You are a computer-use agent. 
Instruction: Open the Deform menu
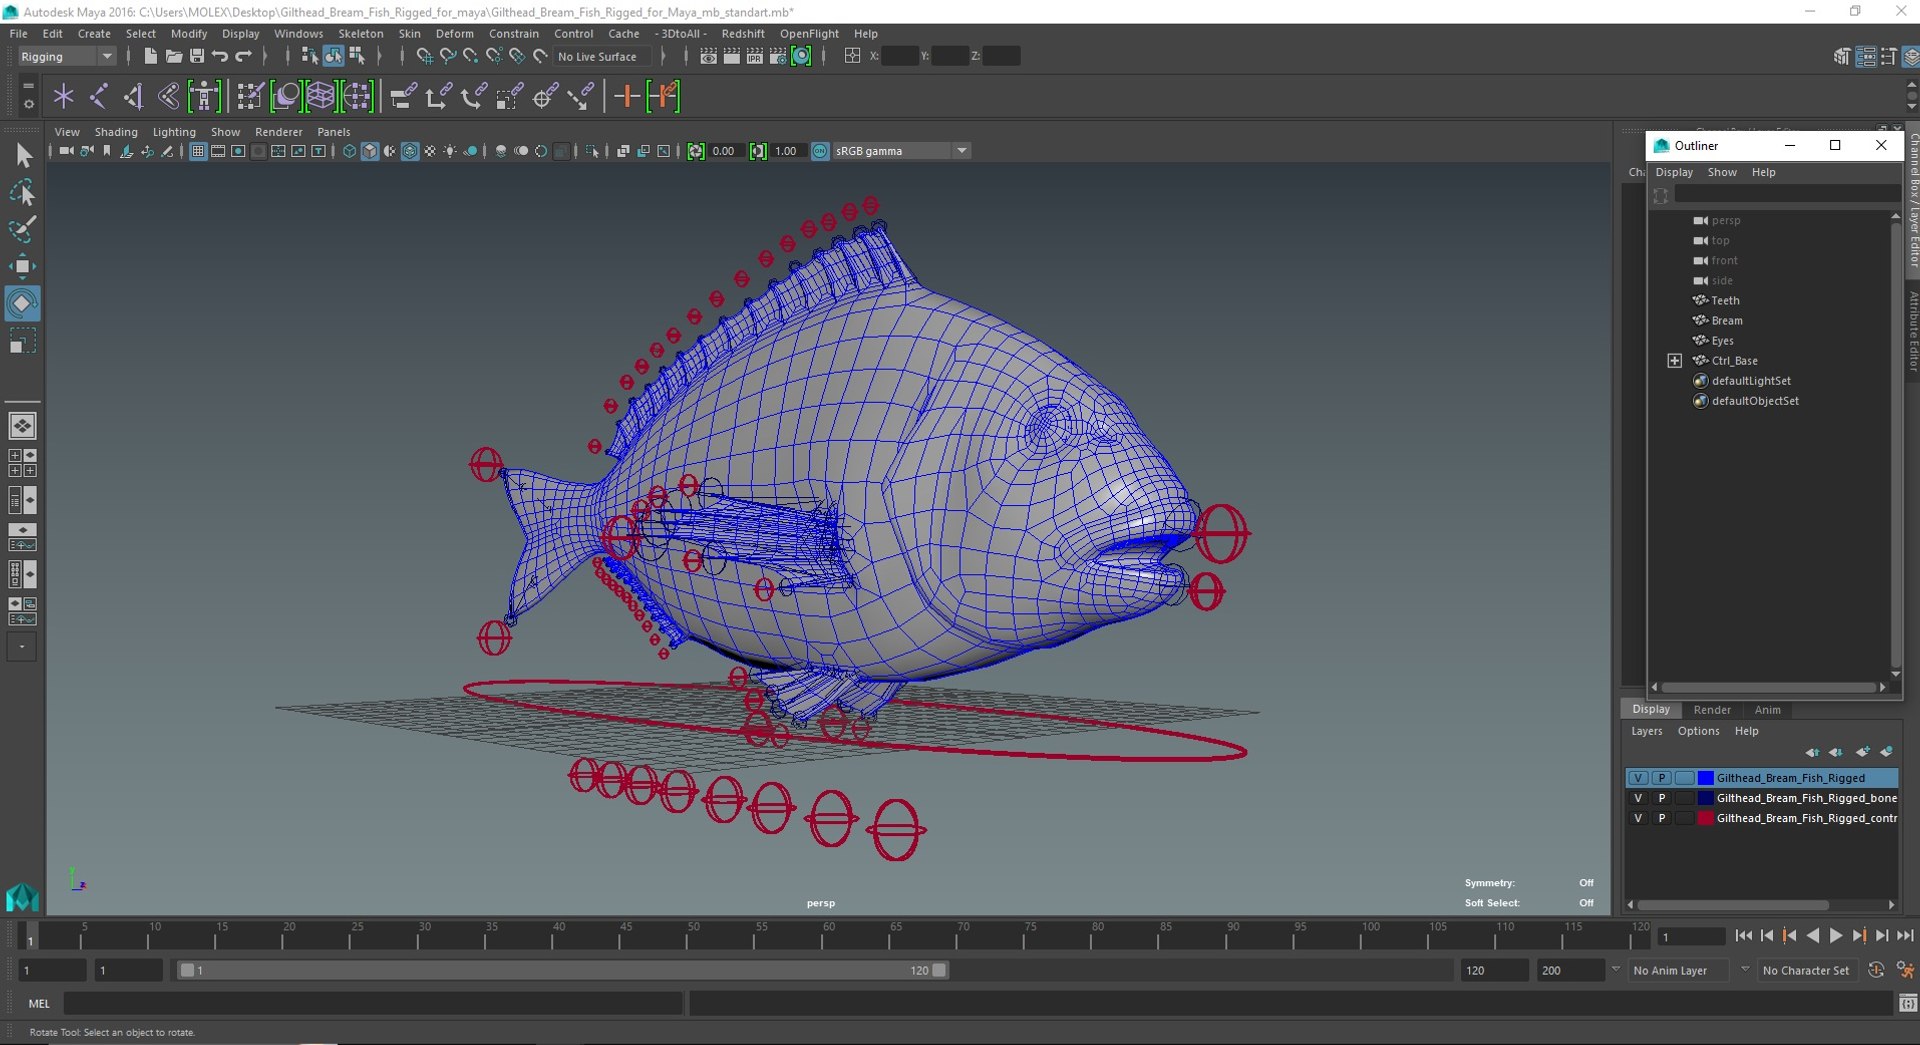pos(454,34)
